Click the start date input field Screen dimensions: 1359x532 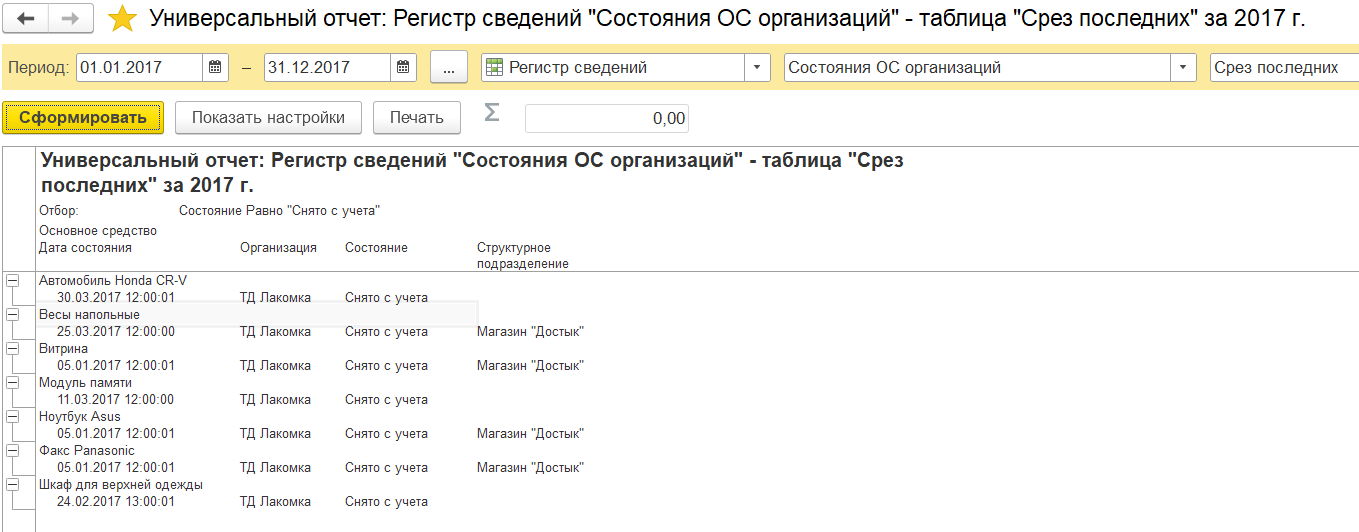pyautogui.click(x=139, y=68)
